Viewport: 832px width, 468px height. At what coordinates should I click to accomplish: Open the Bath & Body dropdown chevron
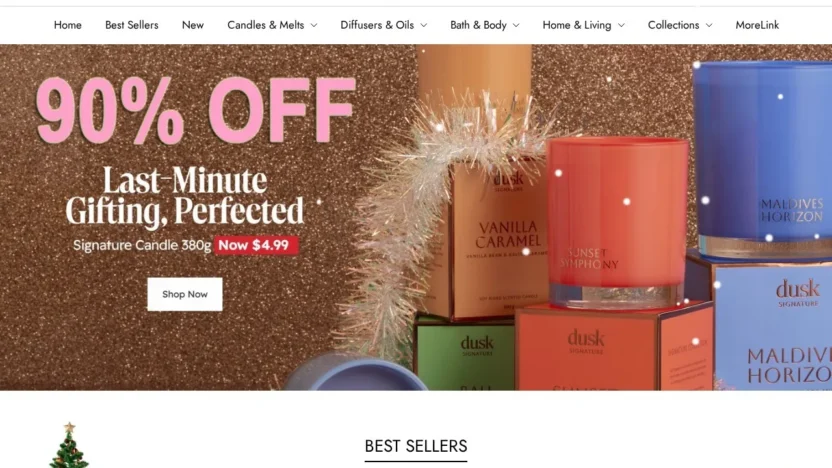(x=516, y=25)
